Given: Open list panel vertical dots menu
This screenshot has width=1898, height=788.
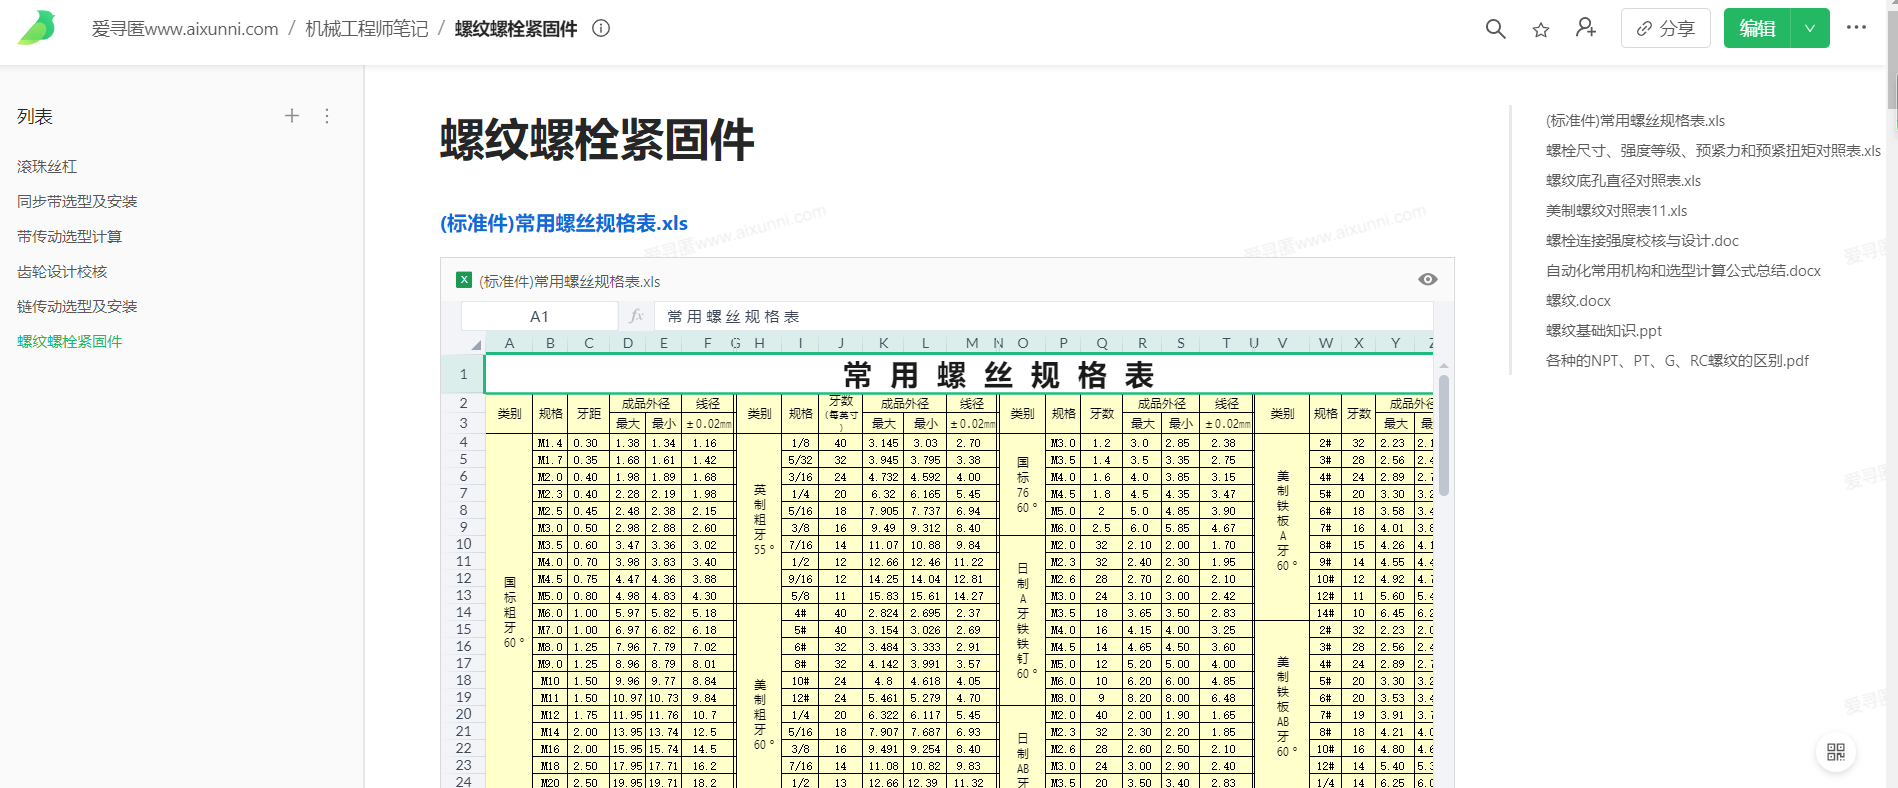Looking at the screenshot, I should 327,116.
